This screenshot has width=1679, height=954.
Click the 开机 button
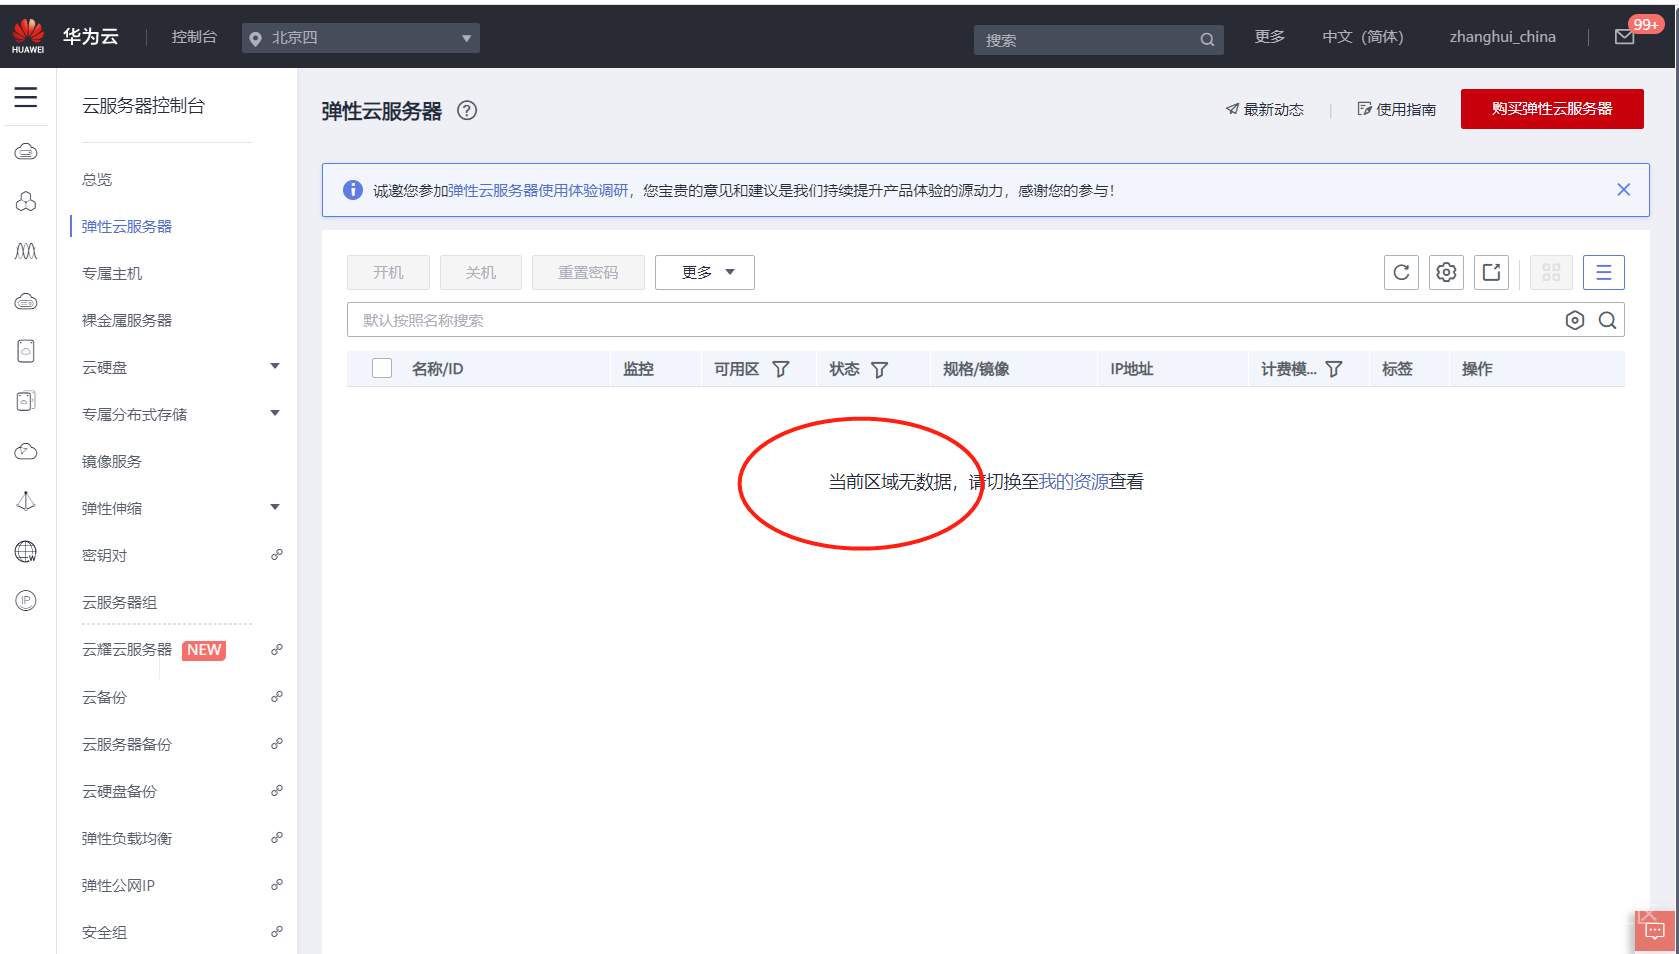pos(388,272)
